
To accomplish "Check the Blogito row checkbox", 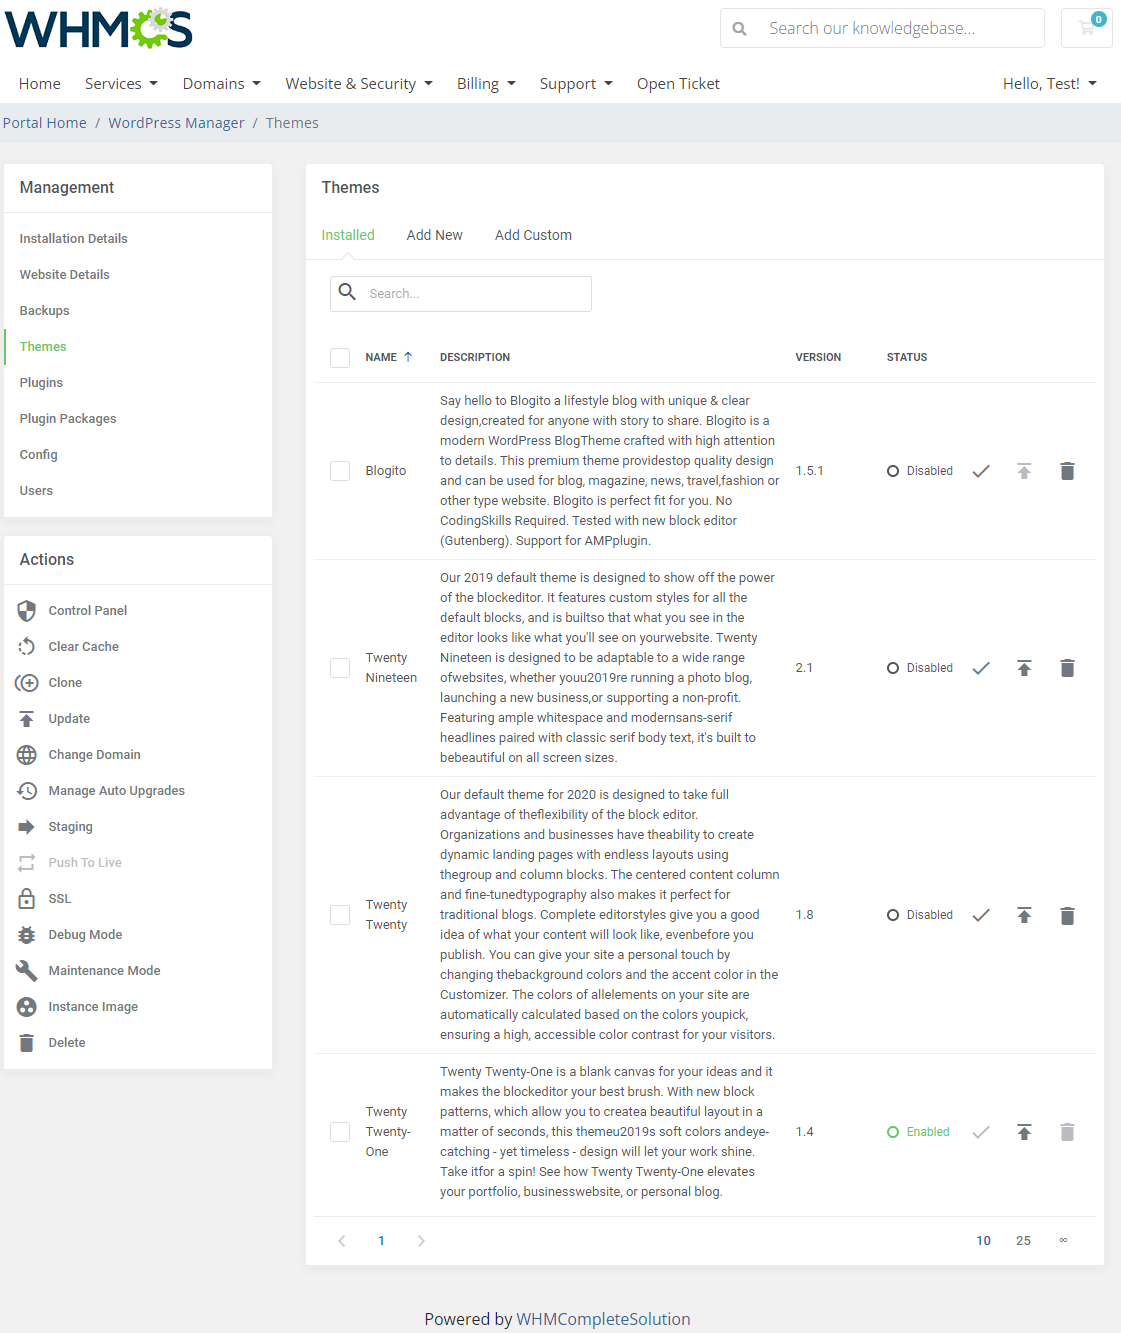I will [340, 471].
